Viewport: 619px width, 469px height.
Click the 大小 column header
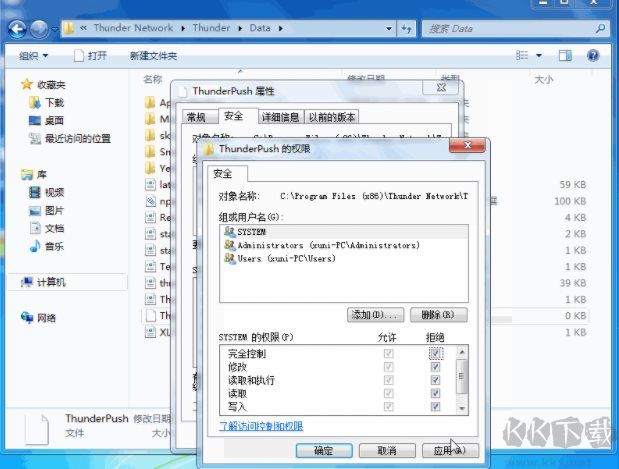[544, 79]
